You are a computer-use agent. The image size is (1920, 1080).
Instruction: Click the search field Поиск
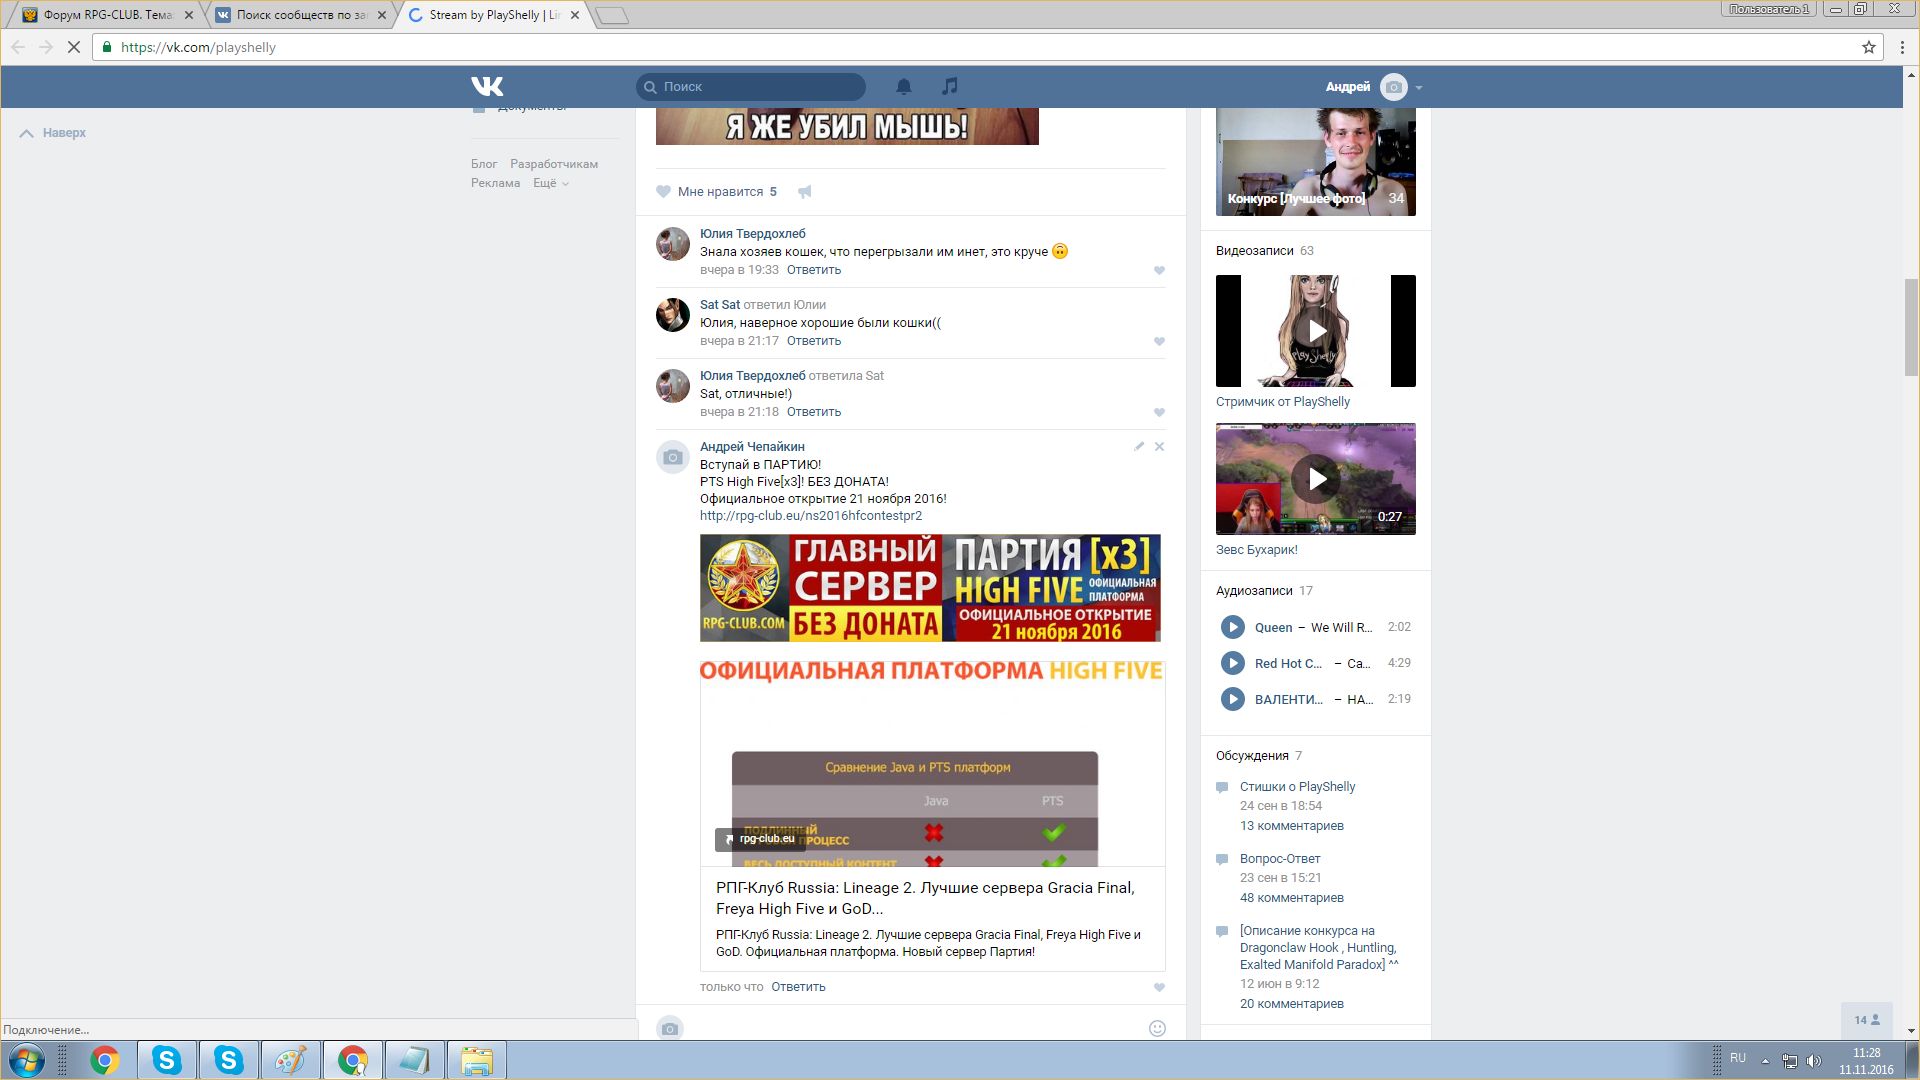pos(751,87)
